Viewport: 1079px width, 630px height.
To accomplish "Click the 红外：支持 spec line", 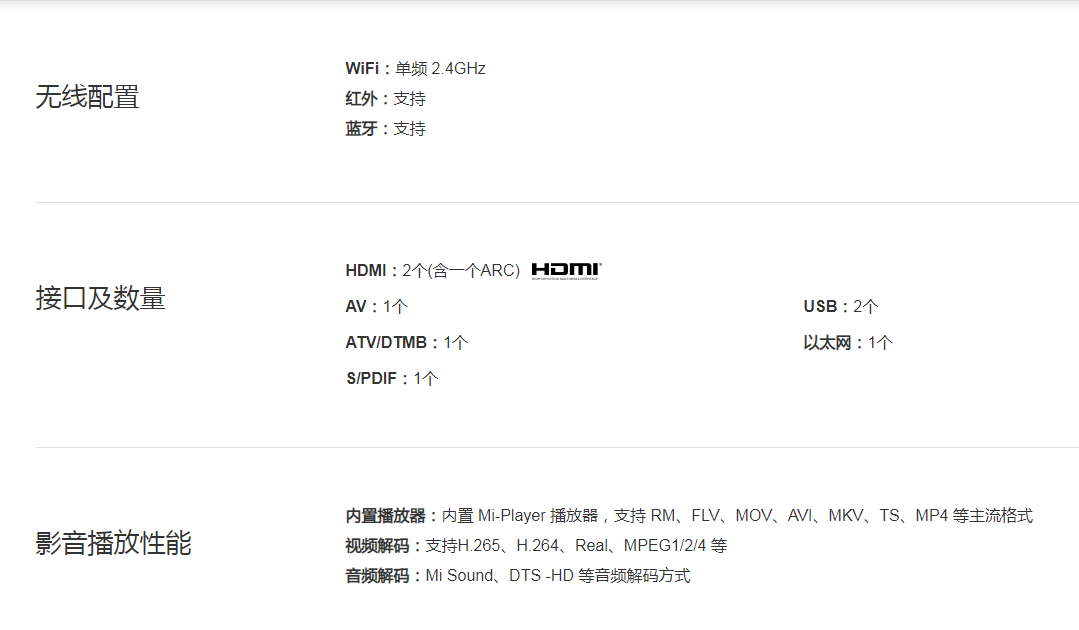I will (x=385, y=99).
